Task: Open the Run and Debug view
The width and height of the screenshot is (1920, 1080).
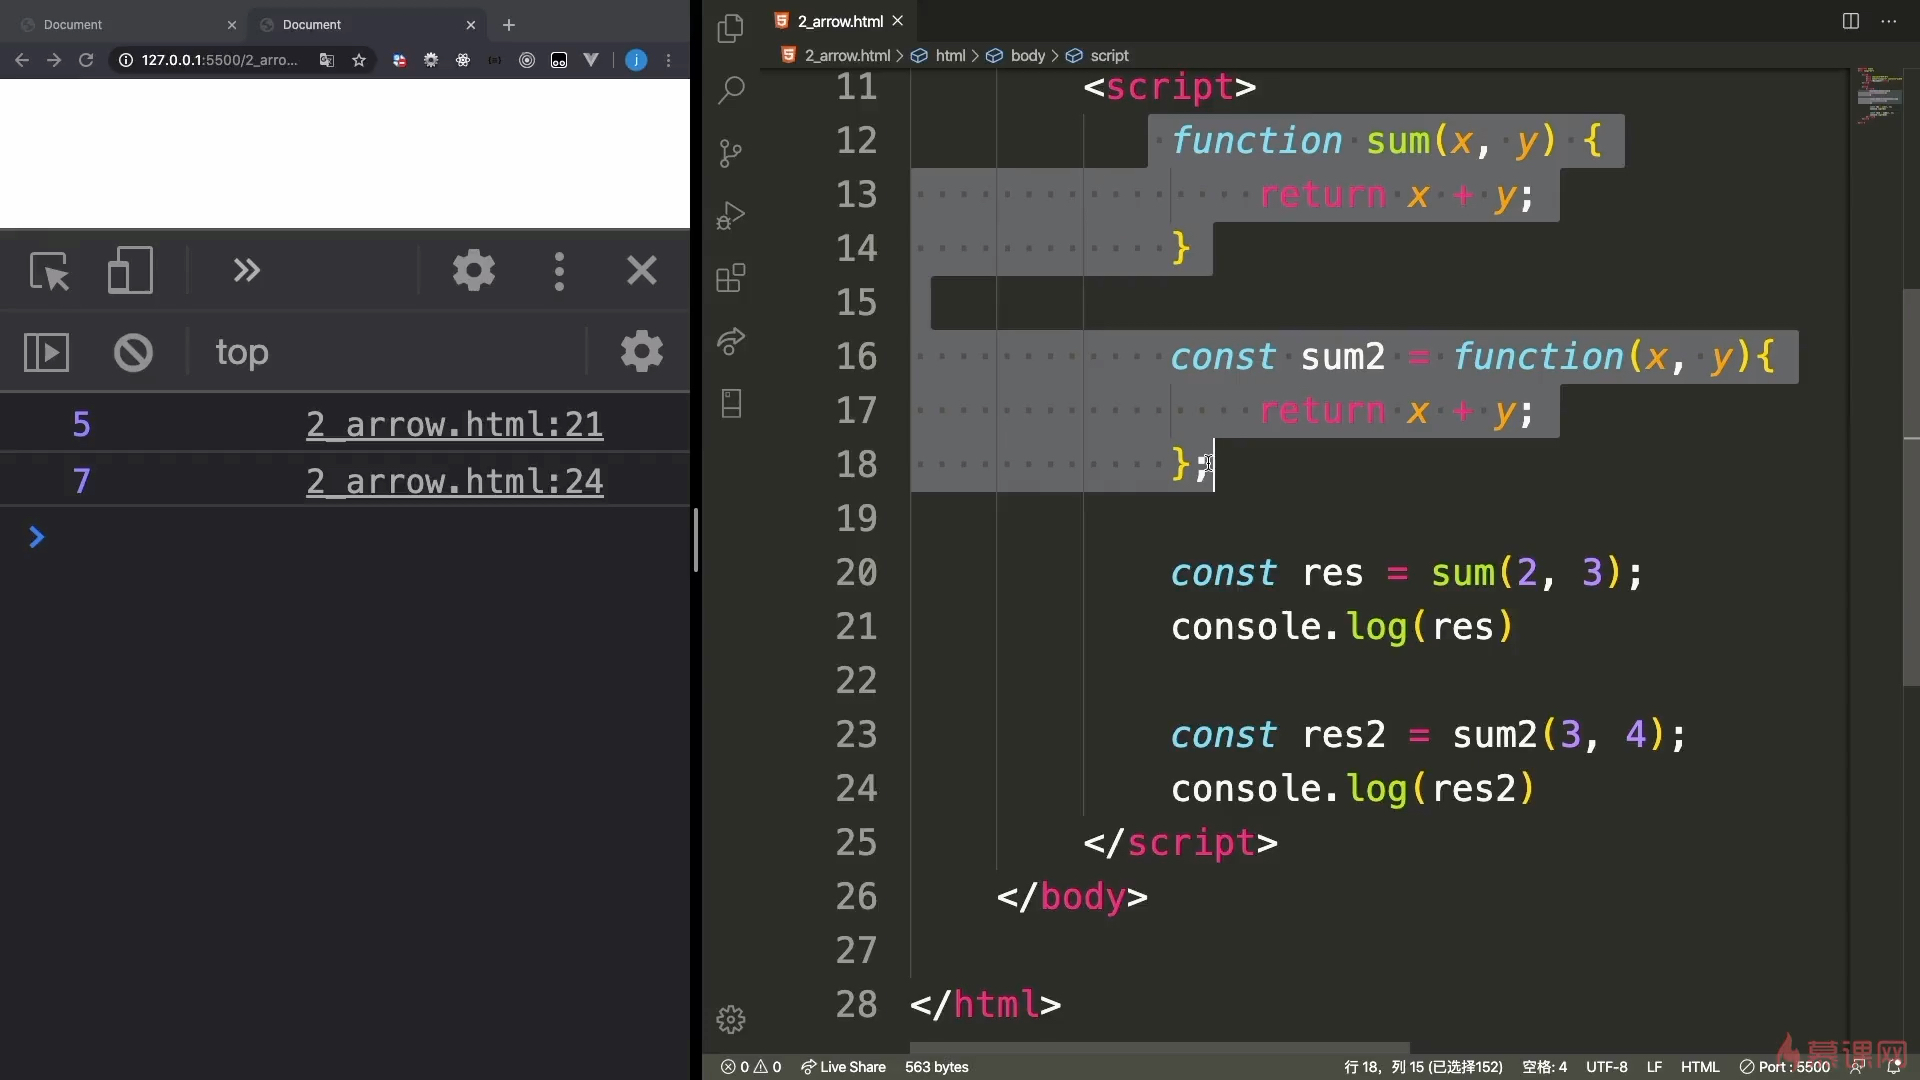Action: point(731,216)
